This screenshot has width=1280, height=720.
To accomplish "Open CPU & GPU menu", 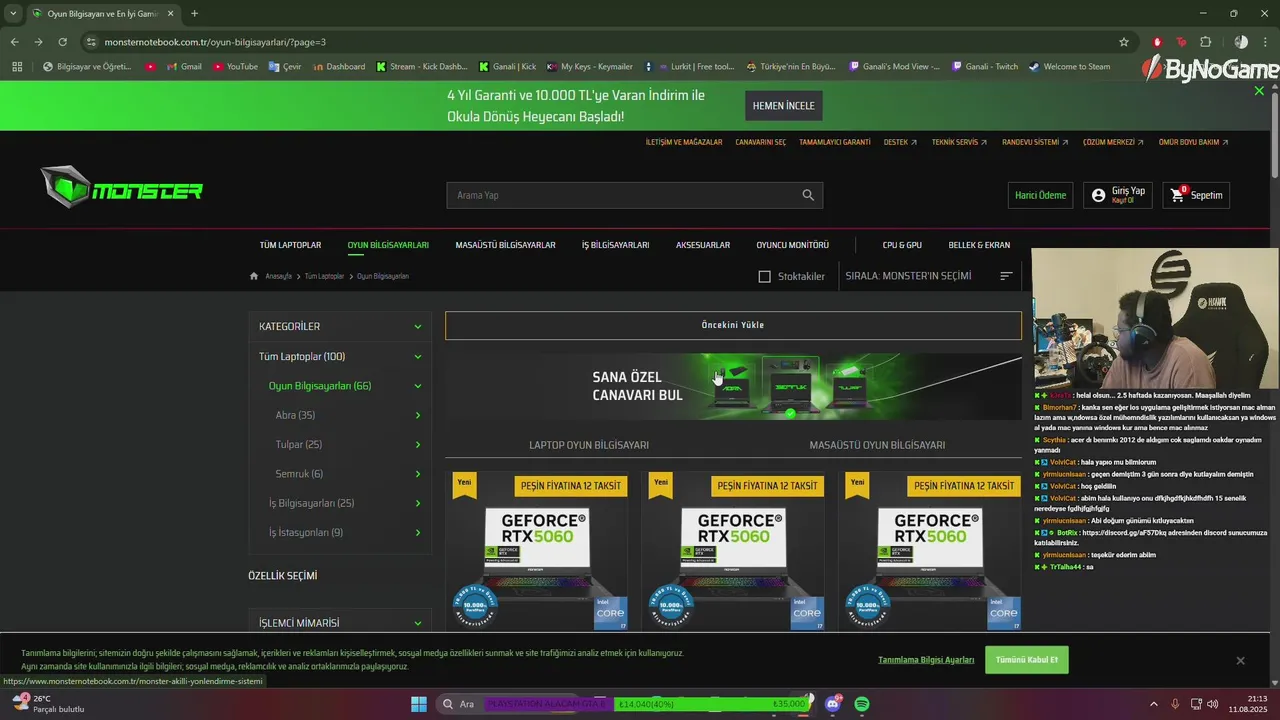I will (902, 245).
